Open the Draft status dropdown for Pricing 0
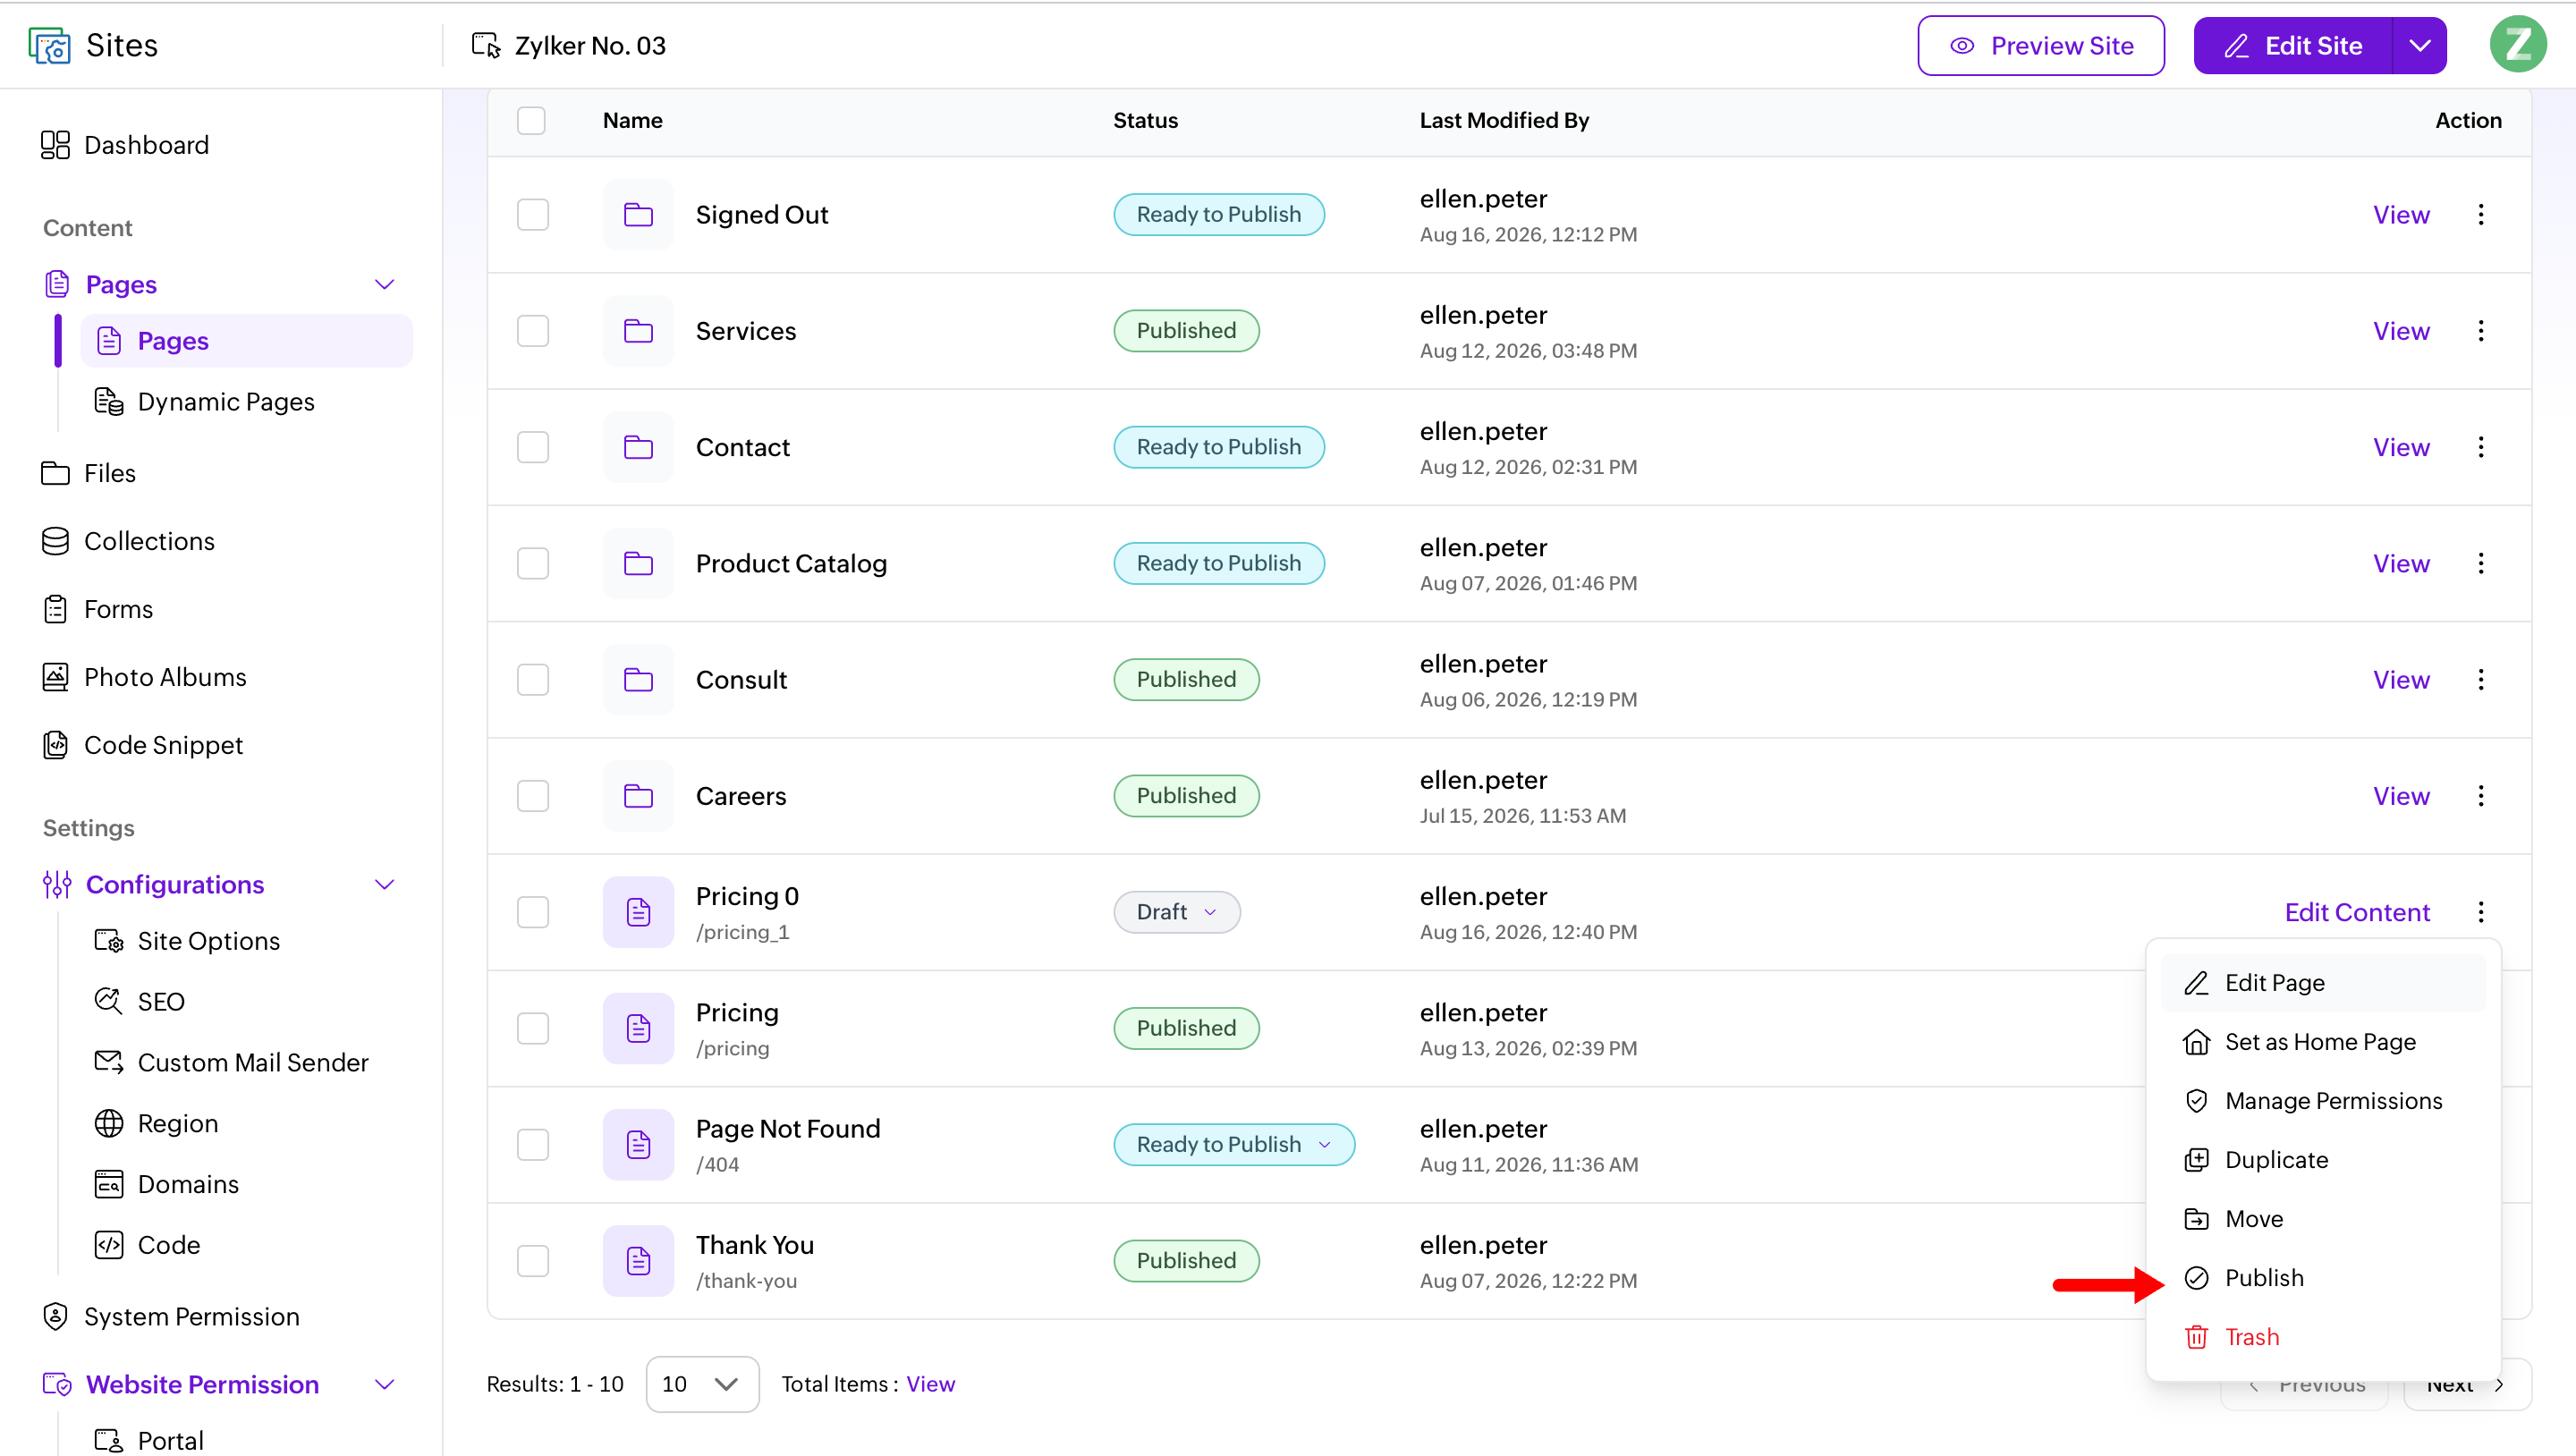 click(x=1176, y=912)
